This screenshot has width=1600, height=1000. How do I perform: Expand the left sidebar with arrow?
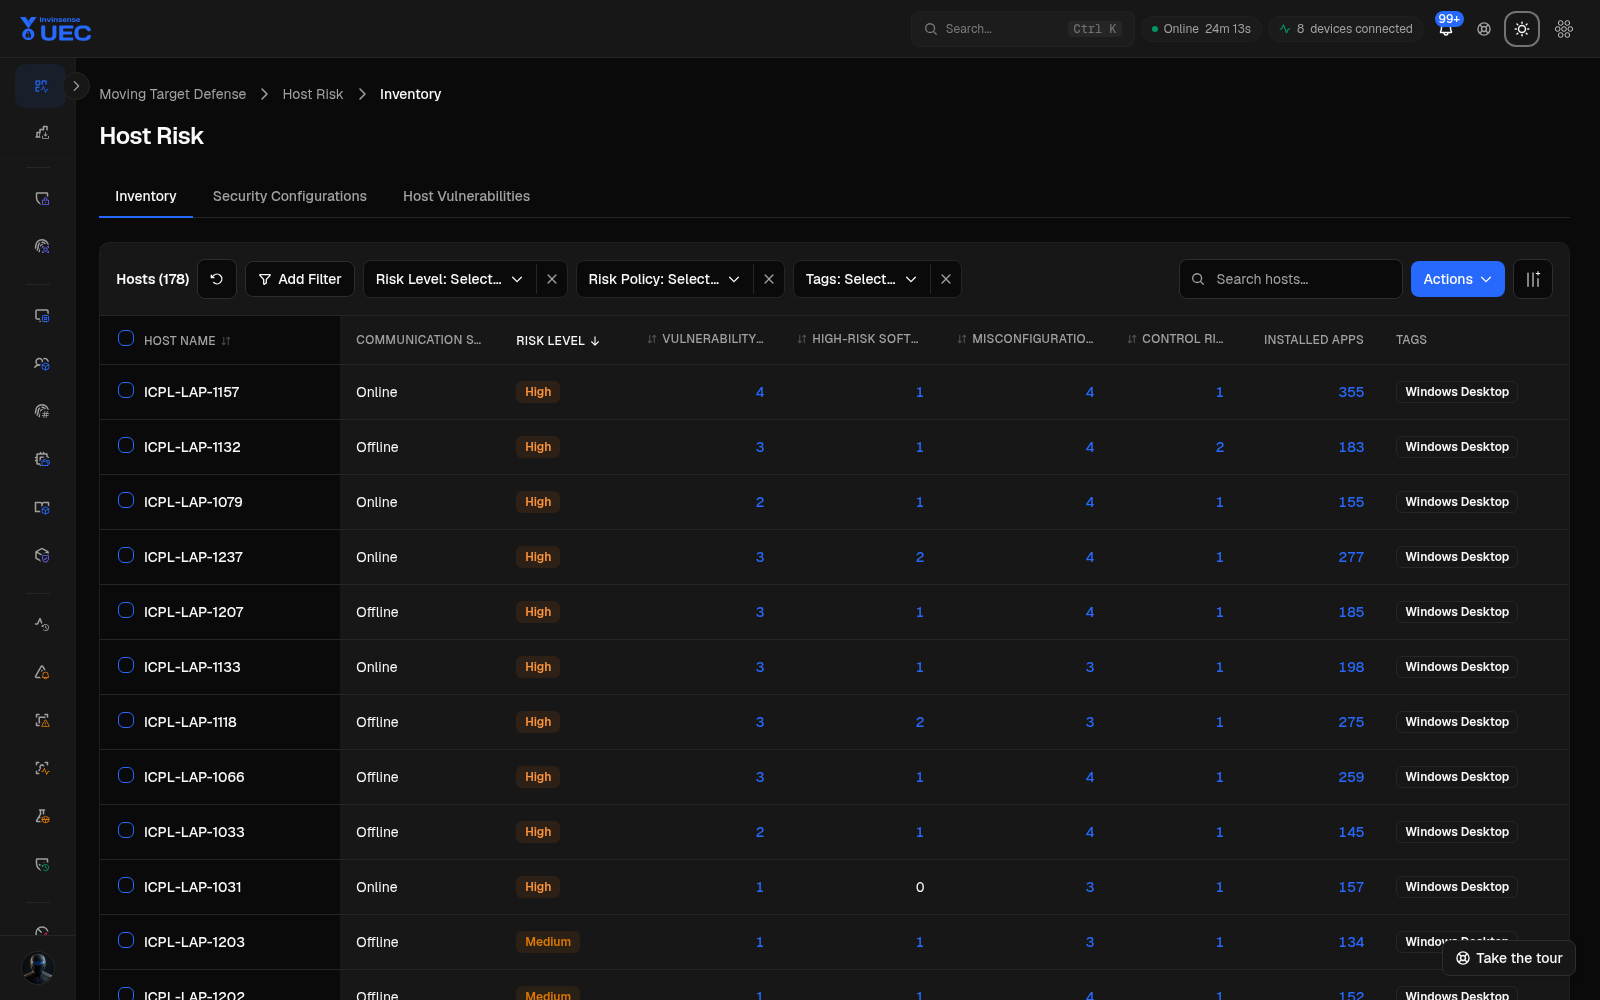tap(76, 86)
